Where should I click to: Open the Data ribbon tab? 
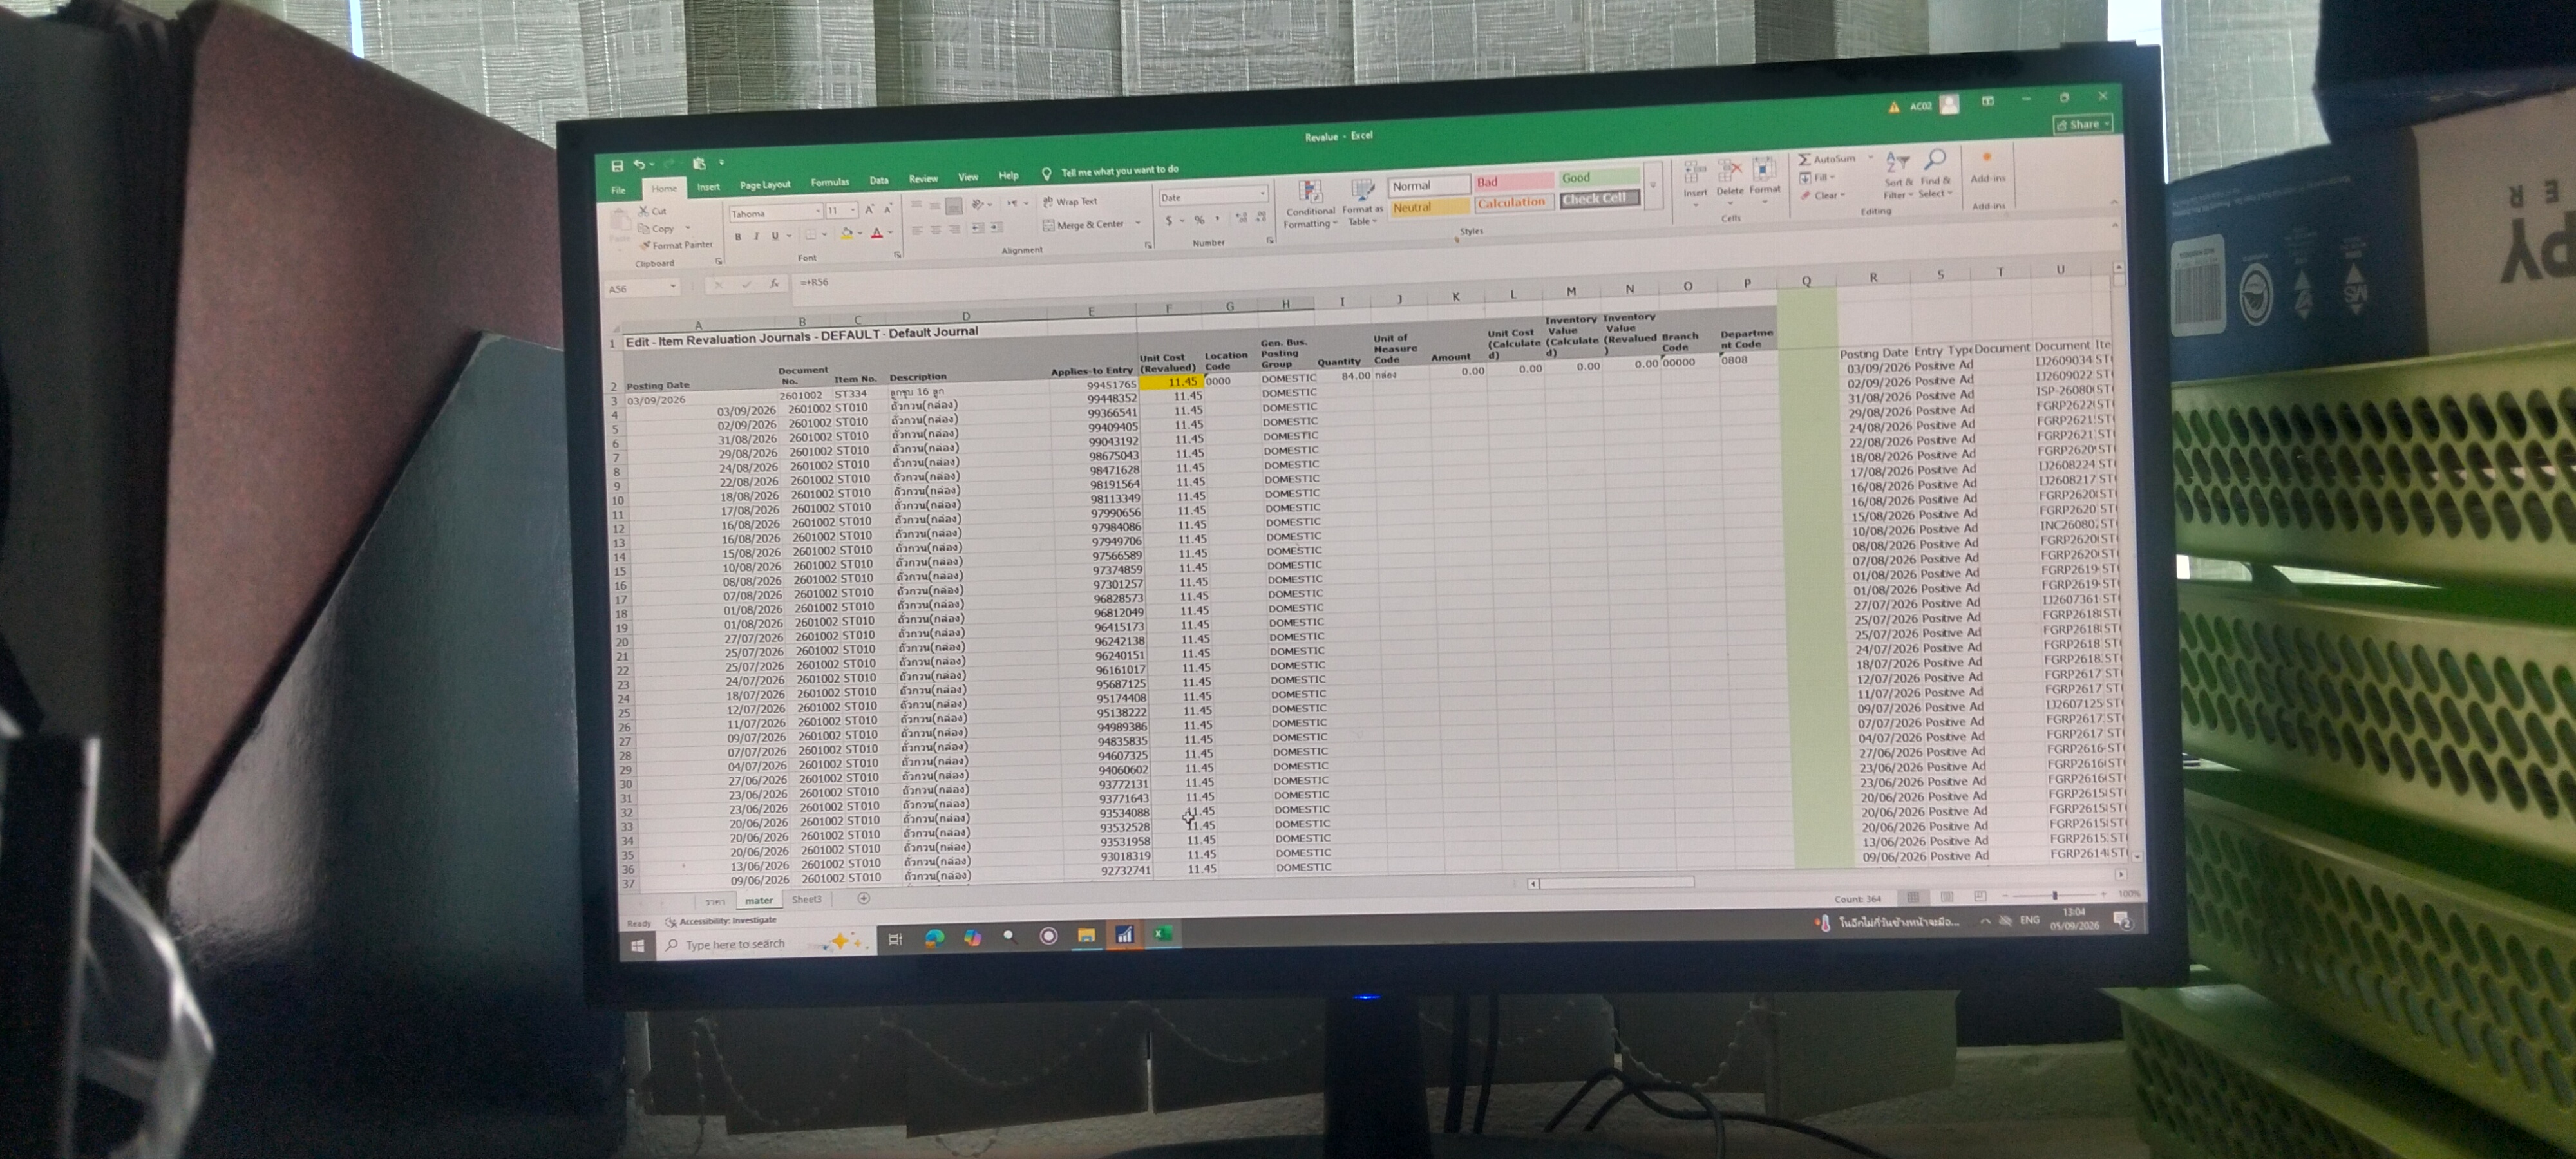click(878, 181)
